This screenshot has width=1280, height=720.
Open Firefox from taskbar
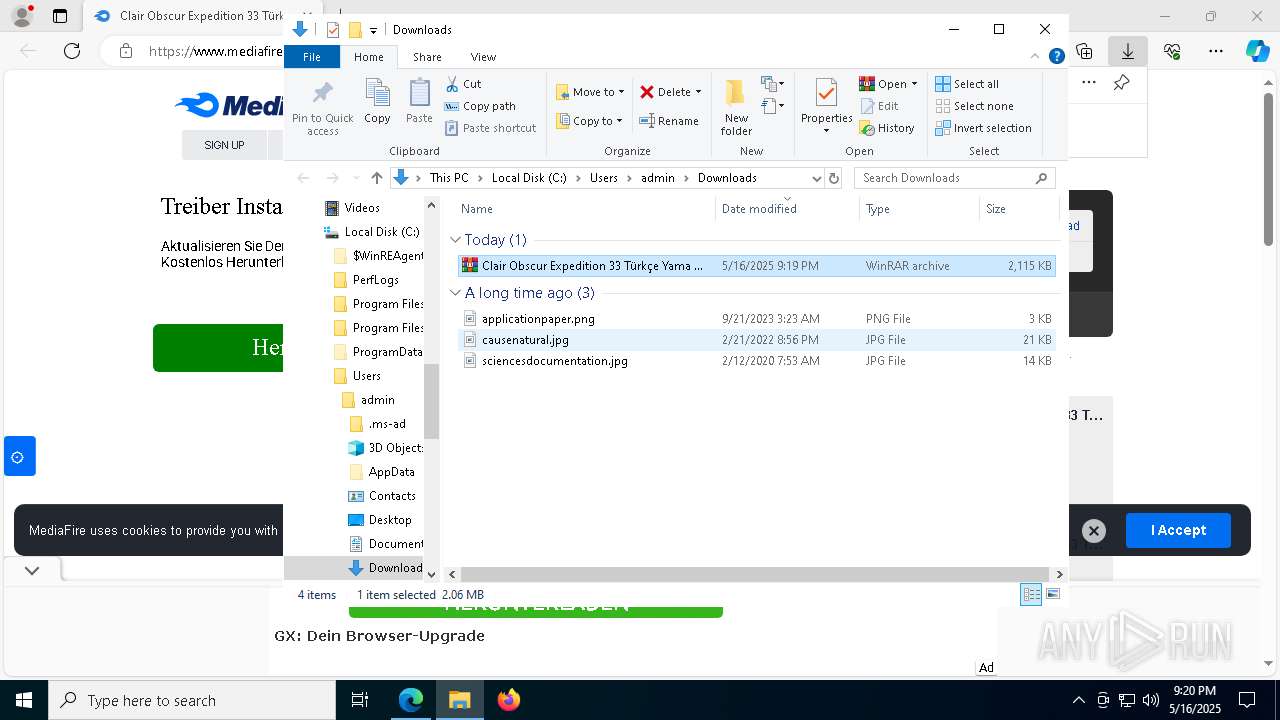pyautogui.click(x=508, y=700)
